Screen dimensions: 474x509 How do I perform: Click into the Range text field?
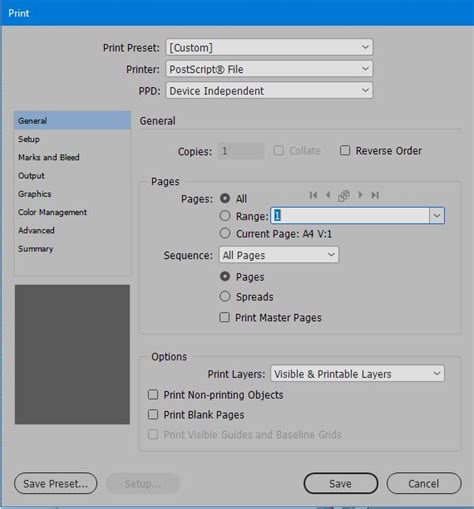point(350,216)
